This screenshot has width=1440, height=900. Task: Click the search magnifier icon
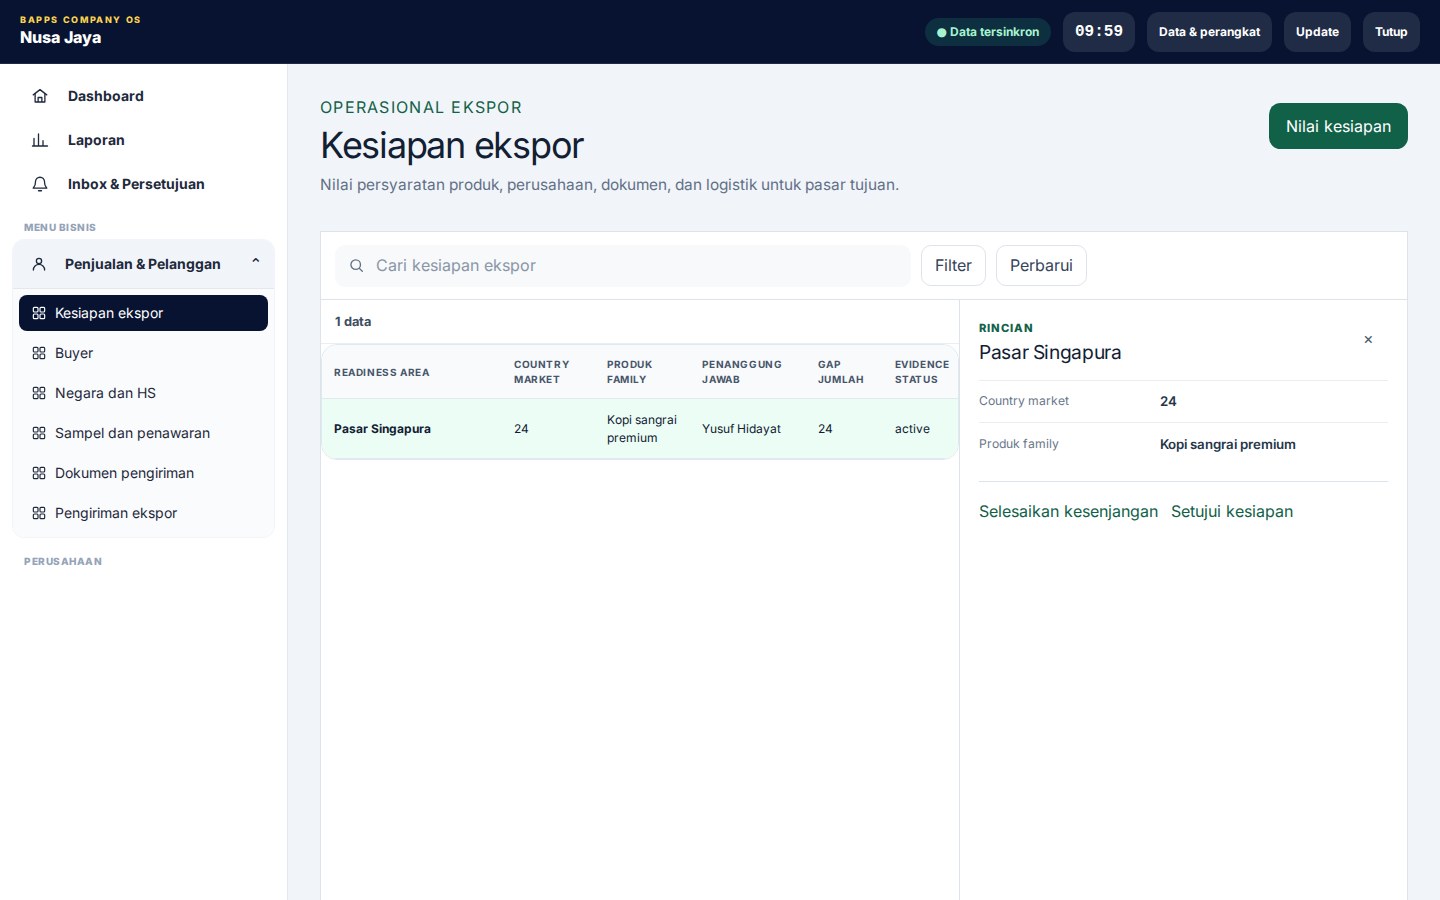tap(356, 266)
